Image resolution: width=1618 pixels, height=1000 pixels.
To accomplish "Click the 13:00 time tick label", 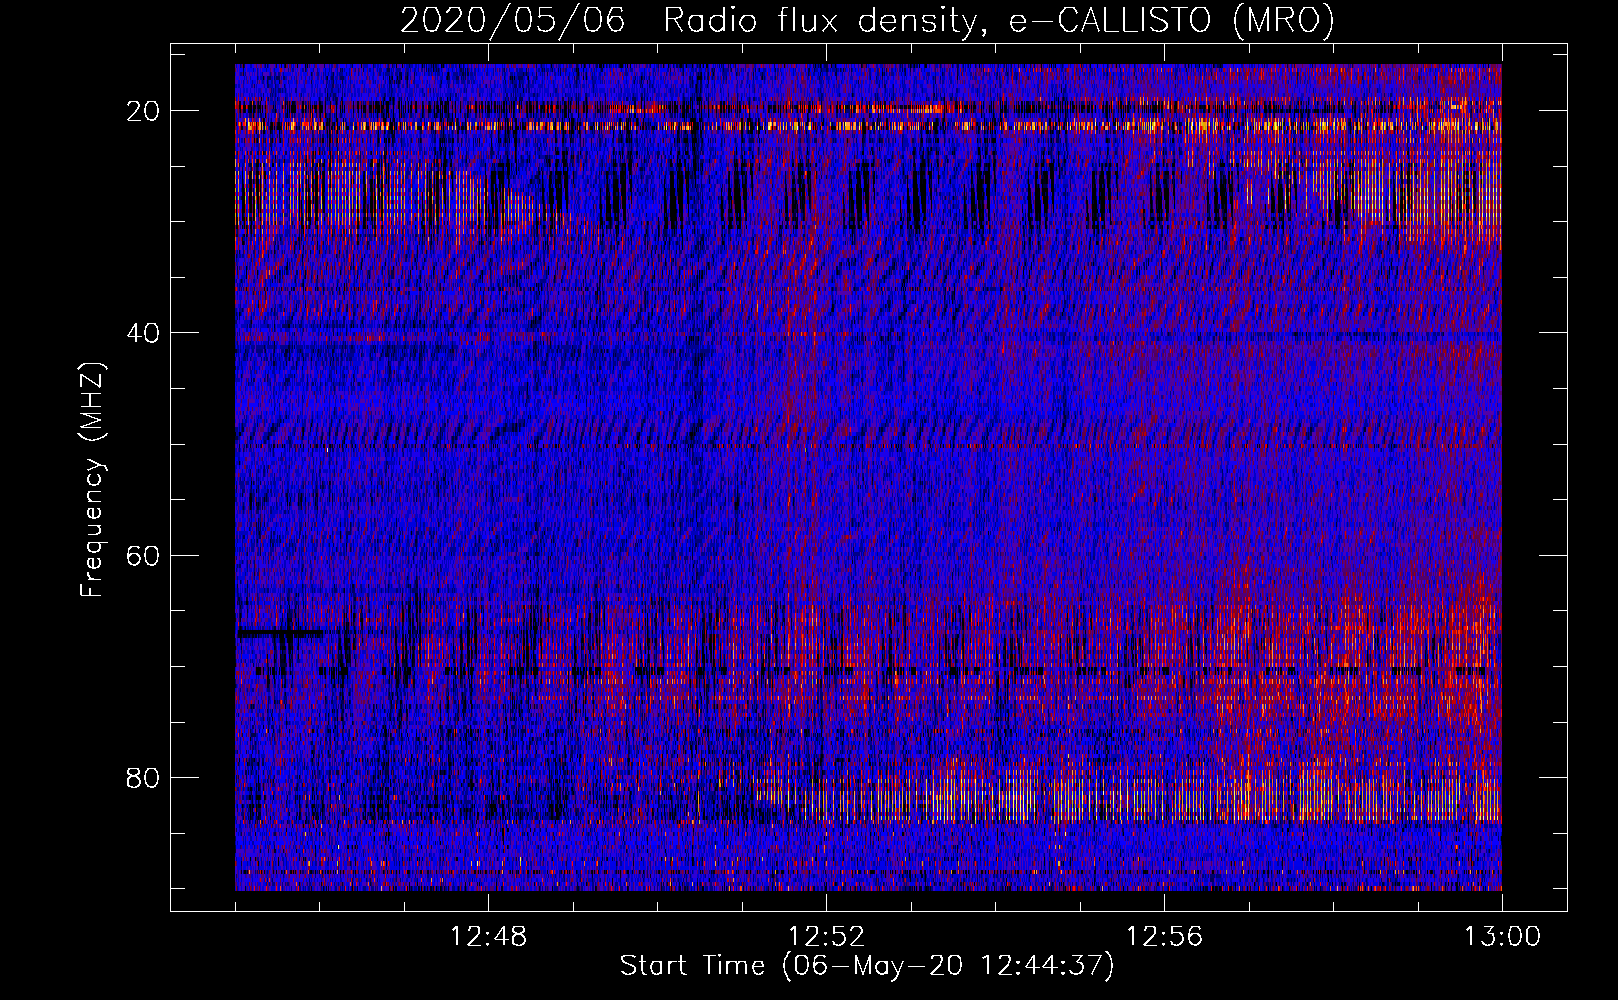I will click(1502, 937).
